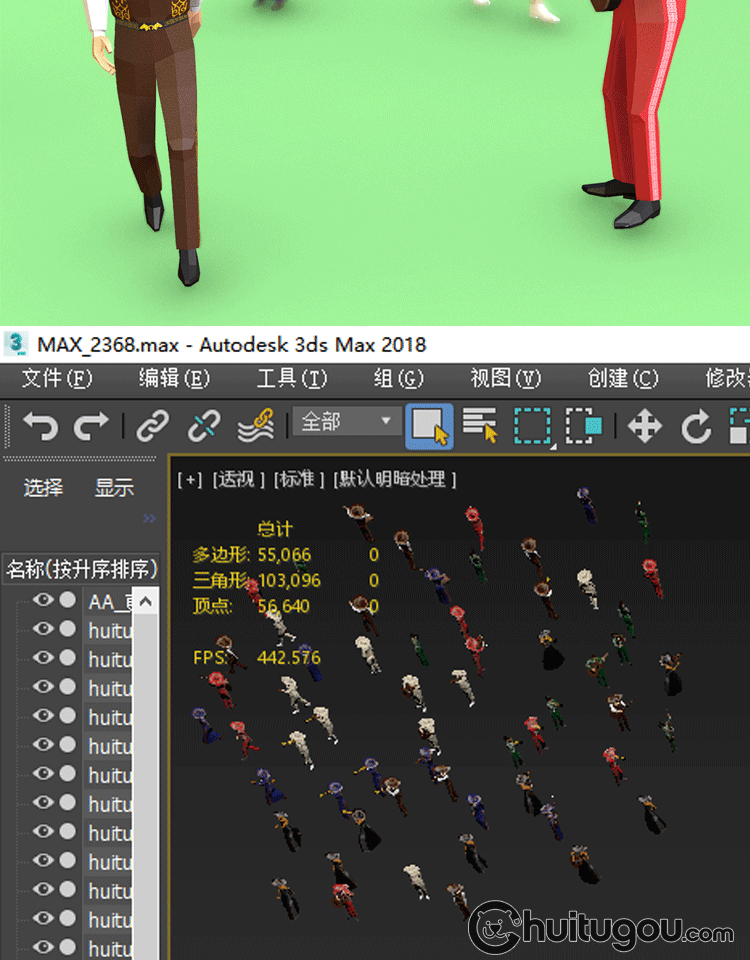Toggle the round dot icon on the AA_ row
Viewport: 750px width, 960px height.
tap(67, 600)
